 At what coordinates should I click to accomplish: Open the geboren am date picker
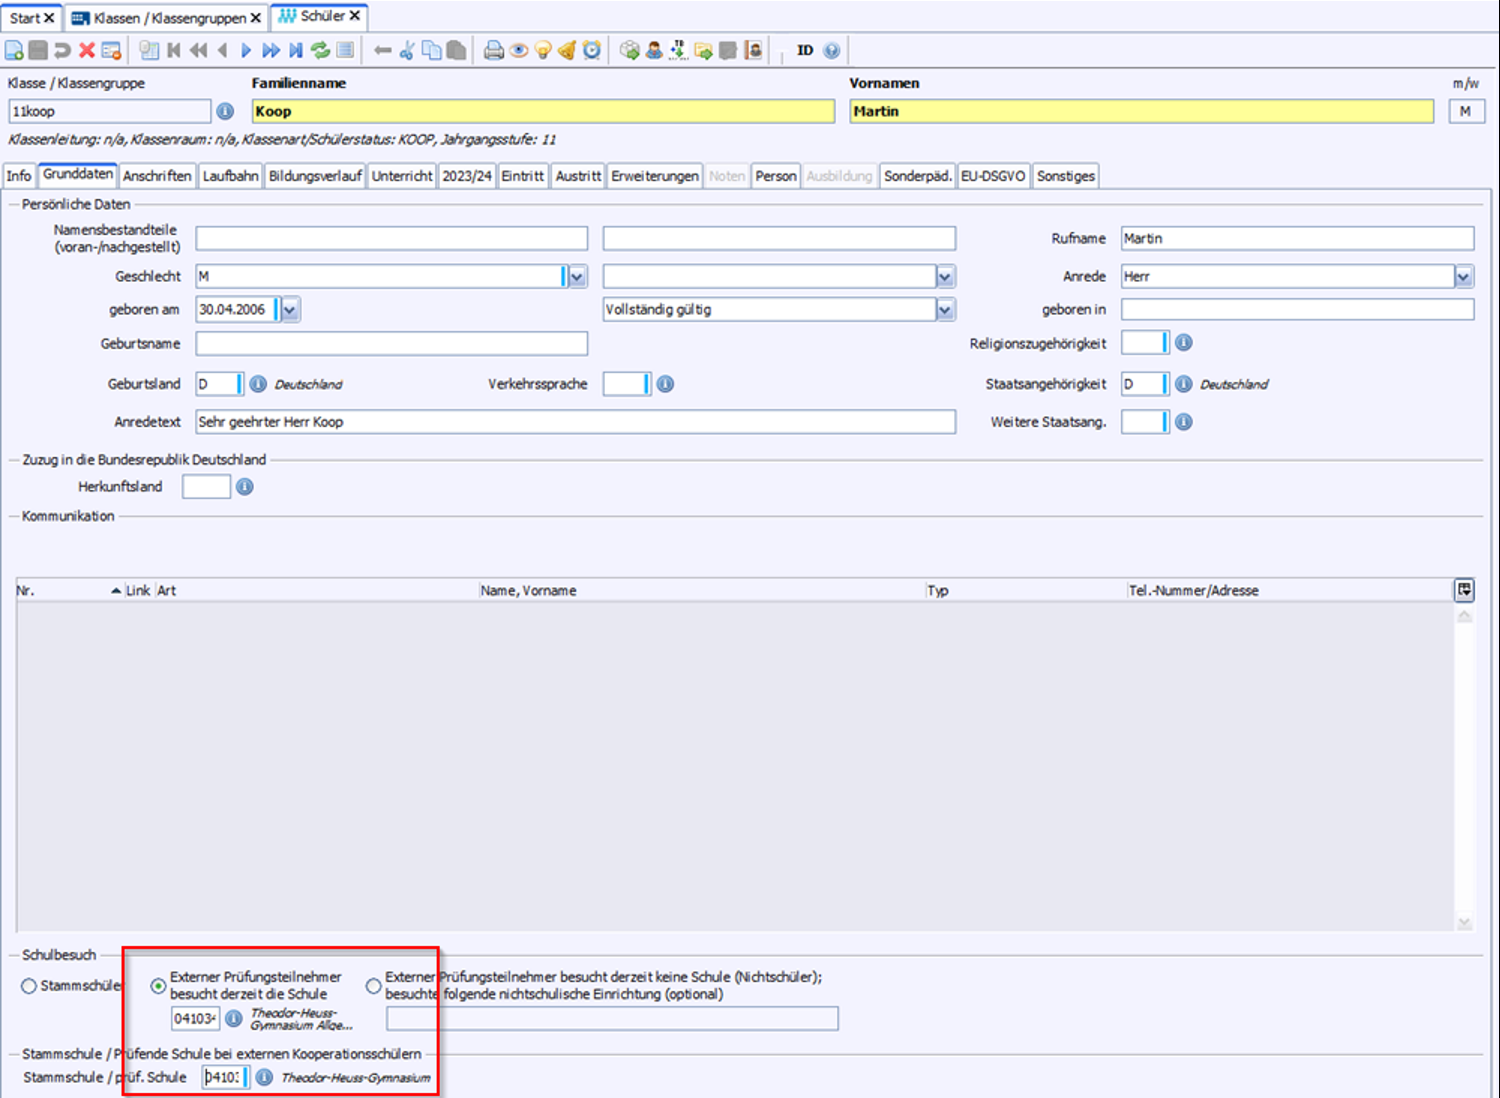click(x=289, y=310)
